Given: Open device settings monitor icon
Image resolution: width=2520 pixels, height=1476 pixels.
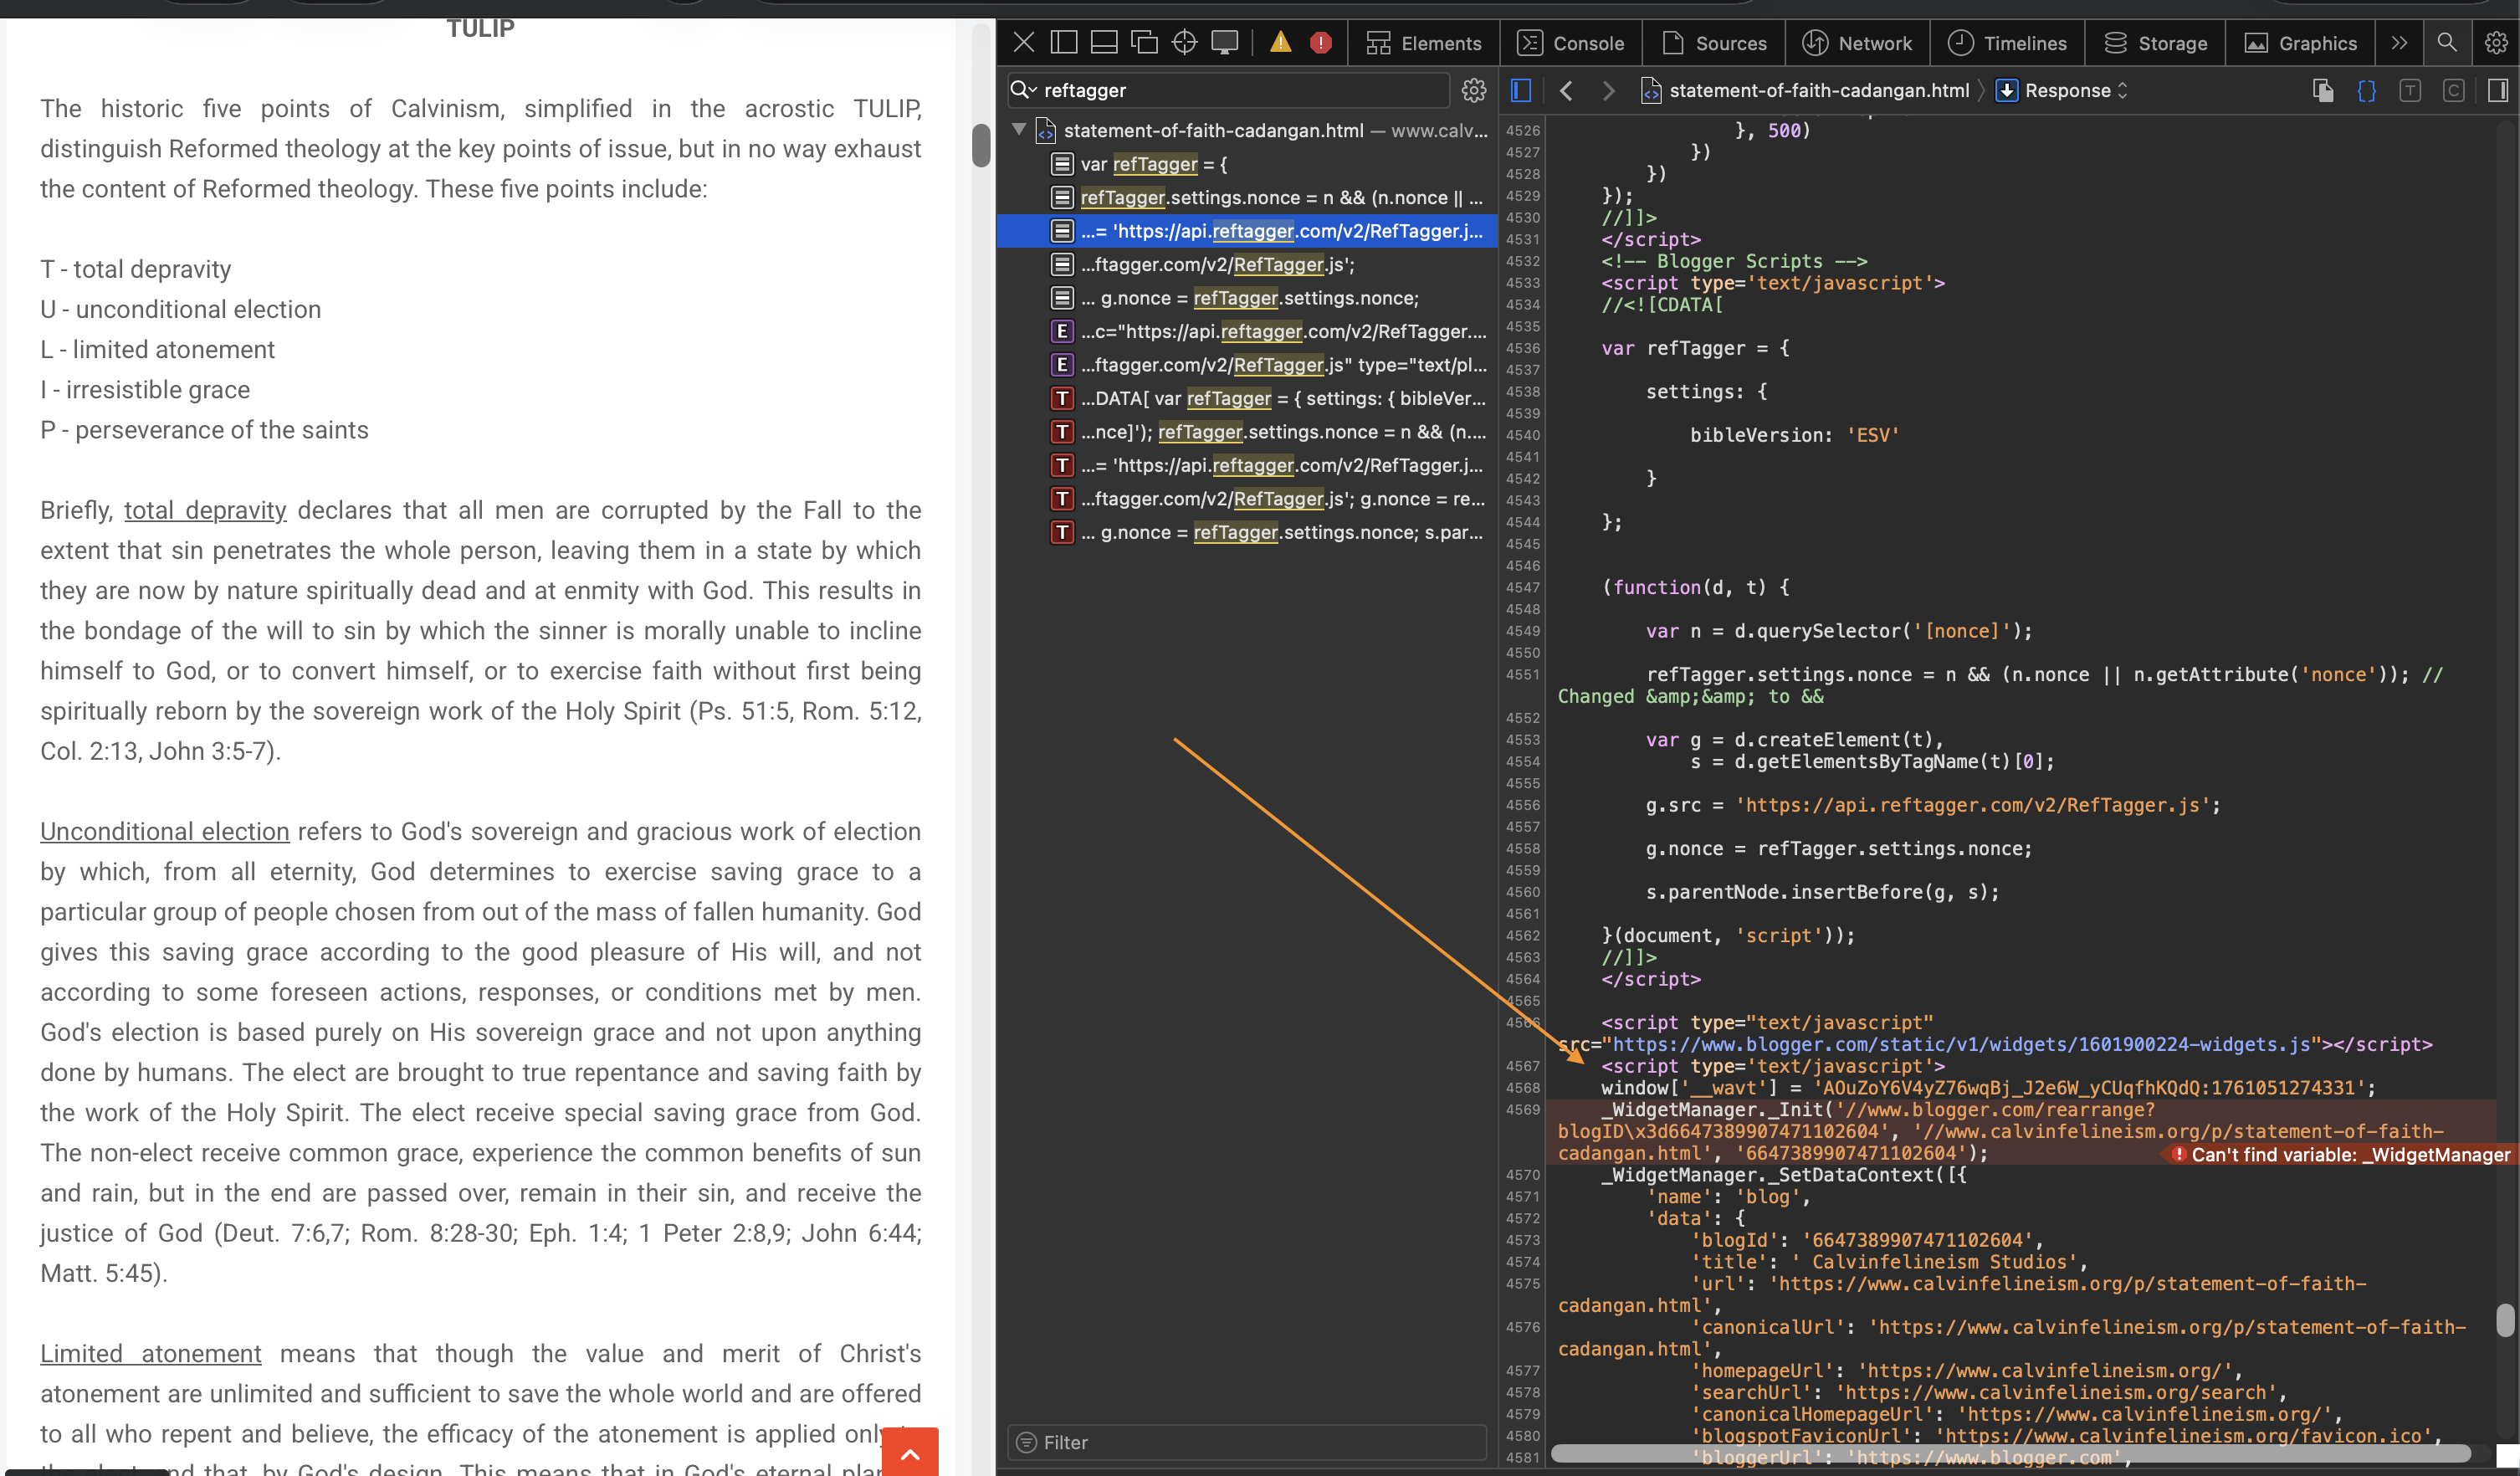Looking at the screenshot, I should [1224, 43].
